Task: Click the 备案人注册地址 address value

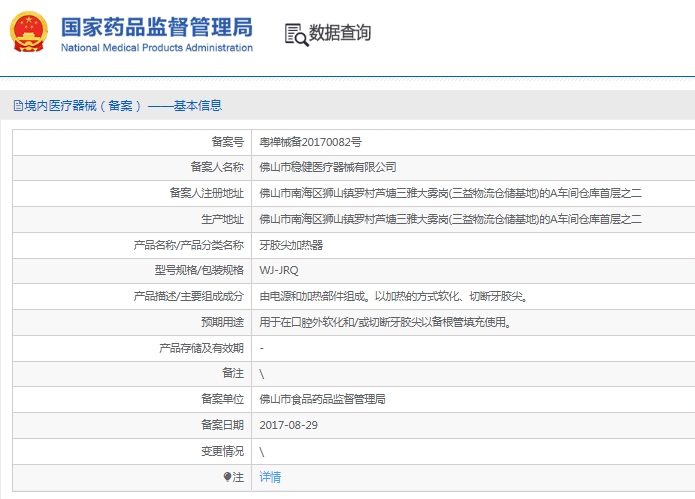Action: click(450, 193)
